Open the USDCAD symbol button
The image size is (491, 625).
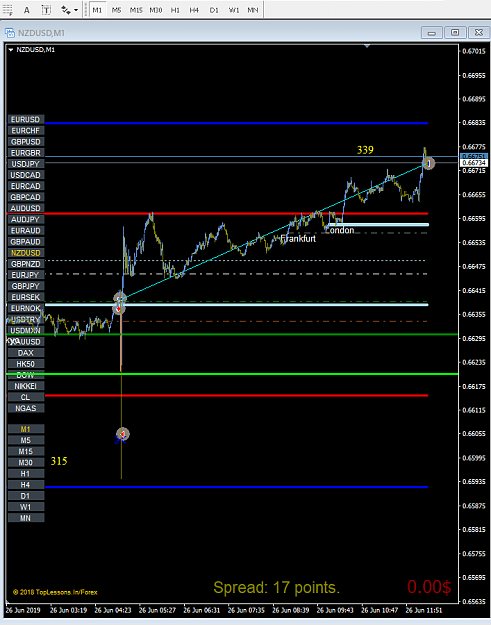pyautogui.click(x=26, y=175)
